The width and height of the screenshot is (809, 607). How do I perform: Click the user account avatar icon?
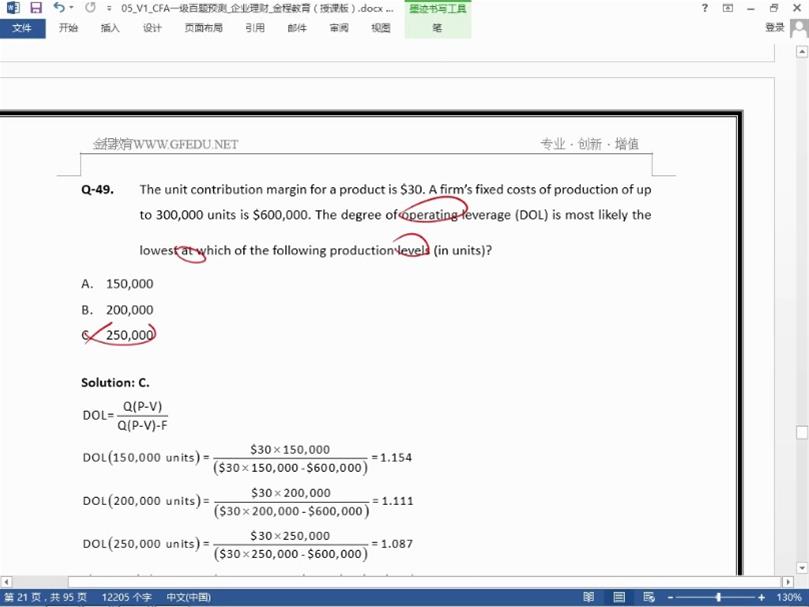click(x=799, y=28)
